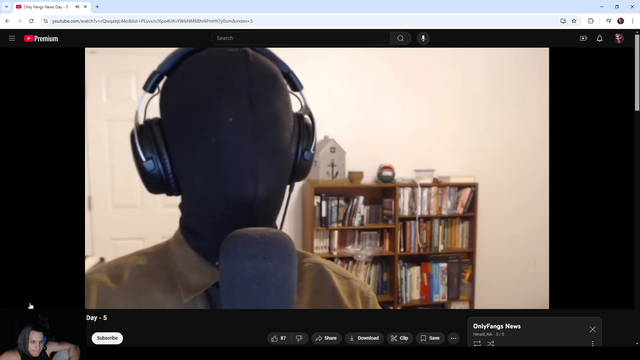Viewport: 640px width, 360px height.
Task: Open the OnlyFangs News playlist title
Action: tap(497, 326)
